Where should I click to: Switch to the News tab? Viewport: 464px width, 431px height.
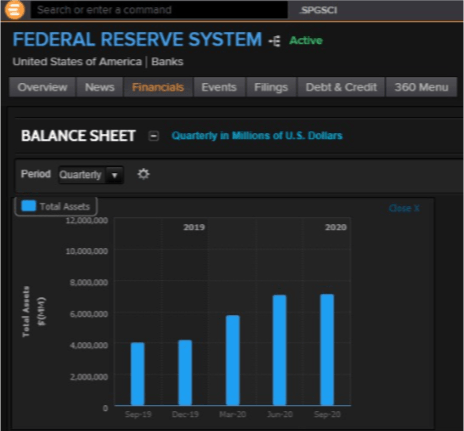(x=100, y=87)
